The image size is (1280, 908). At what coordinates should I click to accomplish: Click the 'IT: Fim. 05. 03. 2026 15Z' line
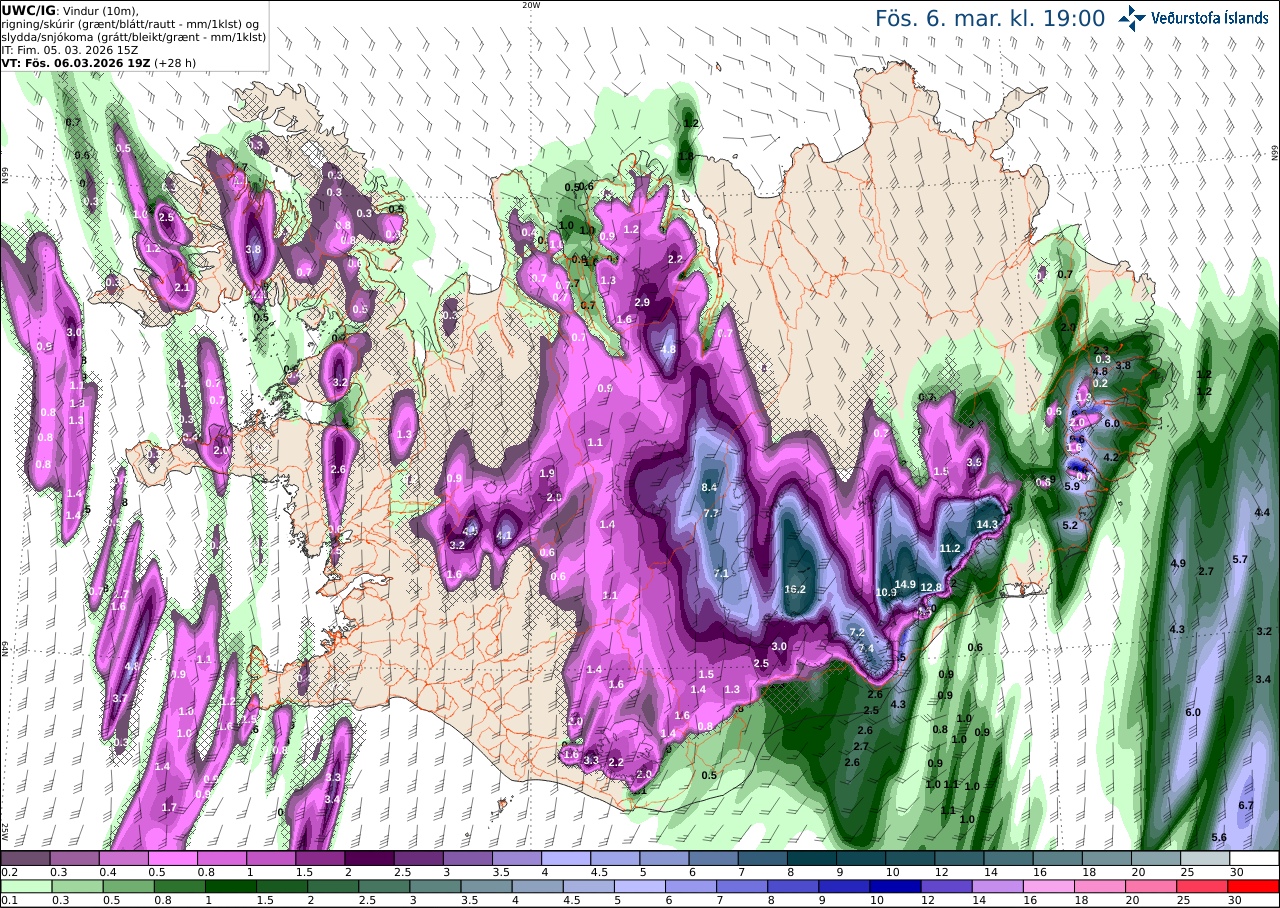69,49
